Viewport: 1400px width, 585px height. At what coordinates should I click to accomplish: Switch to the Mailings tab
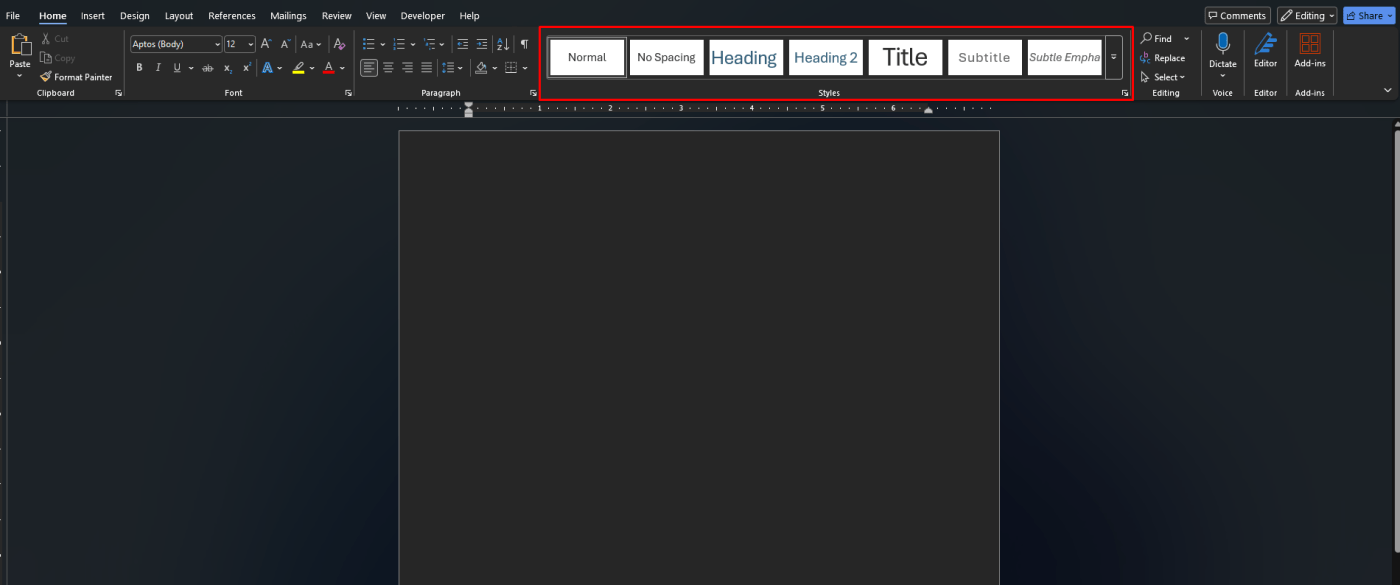(288, 16)
